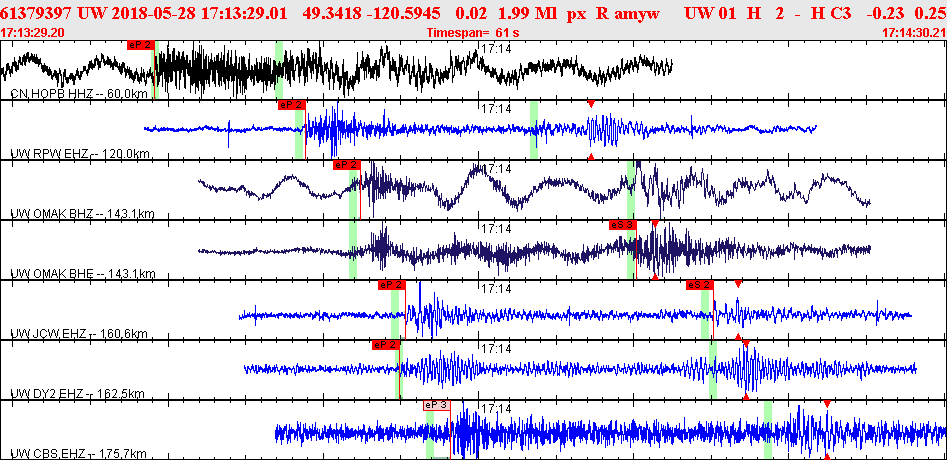Click the station label UW CBS EHZ 175.7km
The image size is (947, 460).
(x=79, y=454)
